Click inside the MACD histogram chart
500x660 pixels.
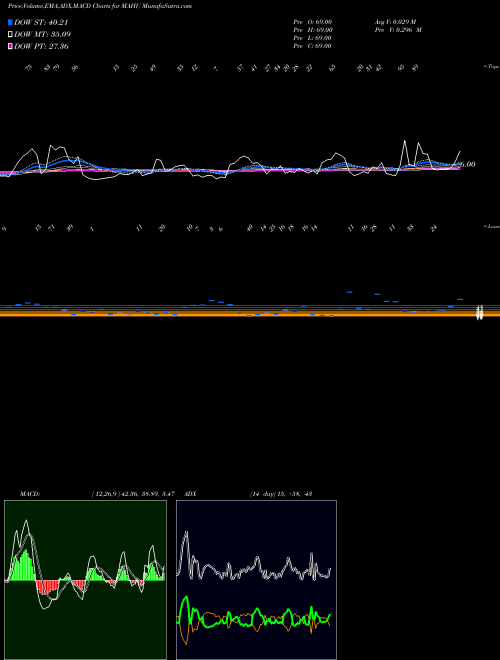[x=85, y=580]
